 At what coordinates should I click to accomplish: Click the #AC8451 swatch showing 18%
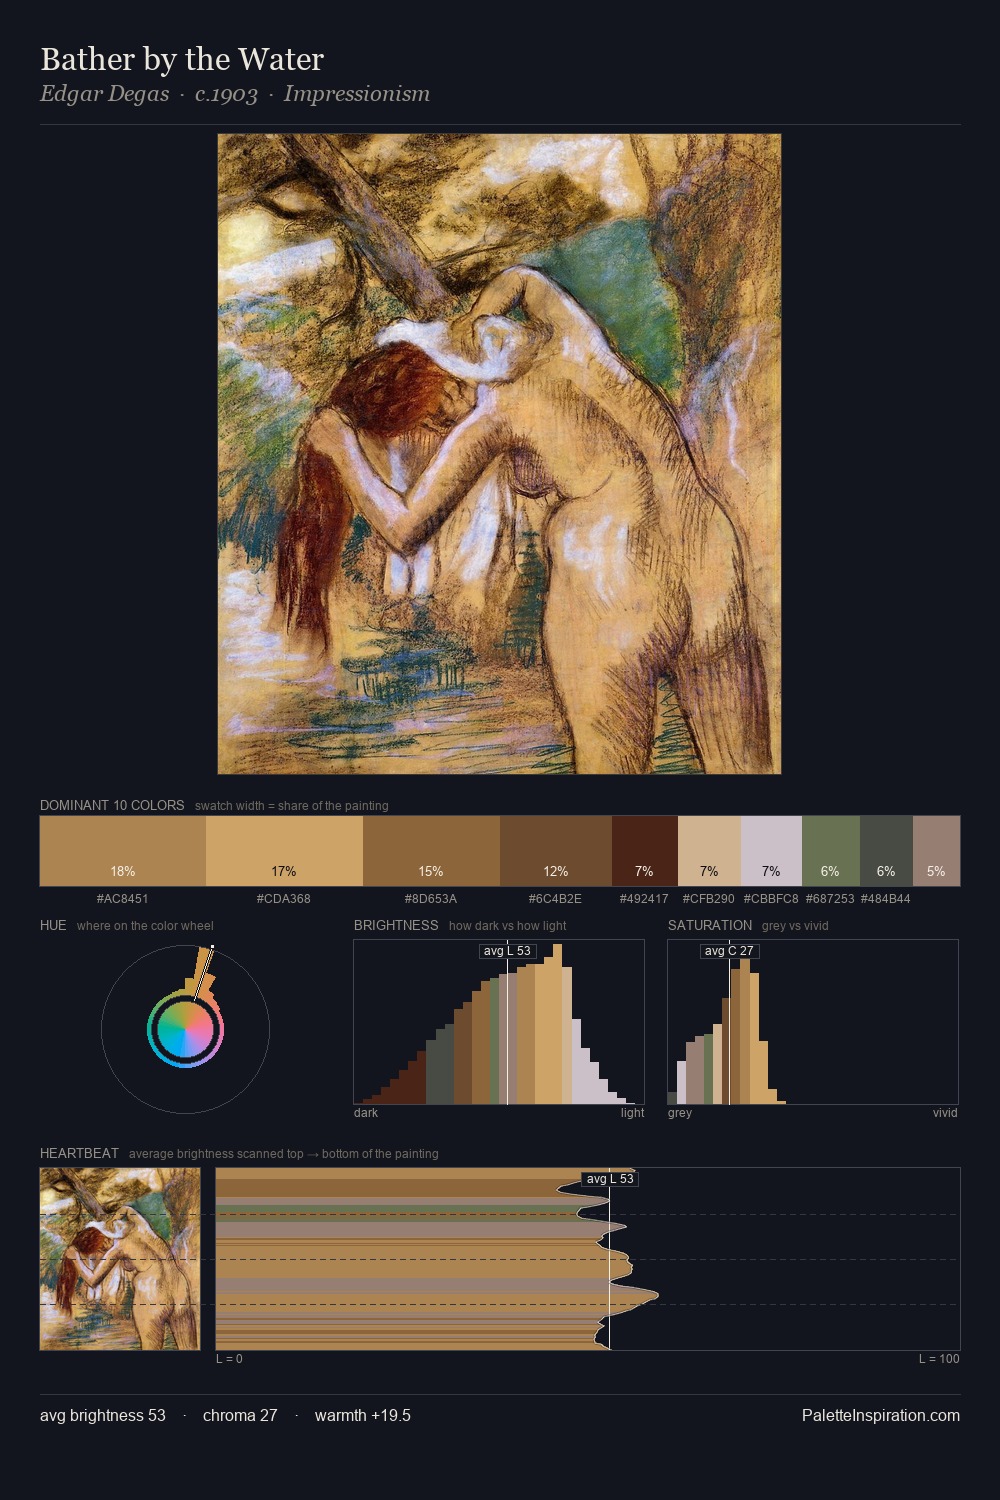click(x=123, y=851)
